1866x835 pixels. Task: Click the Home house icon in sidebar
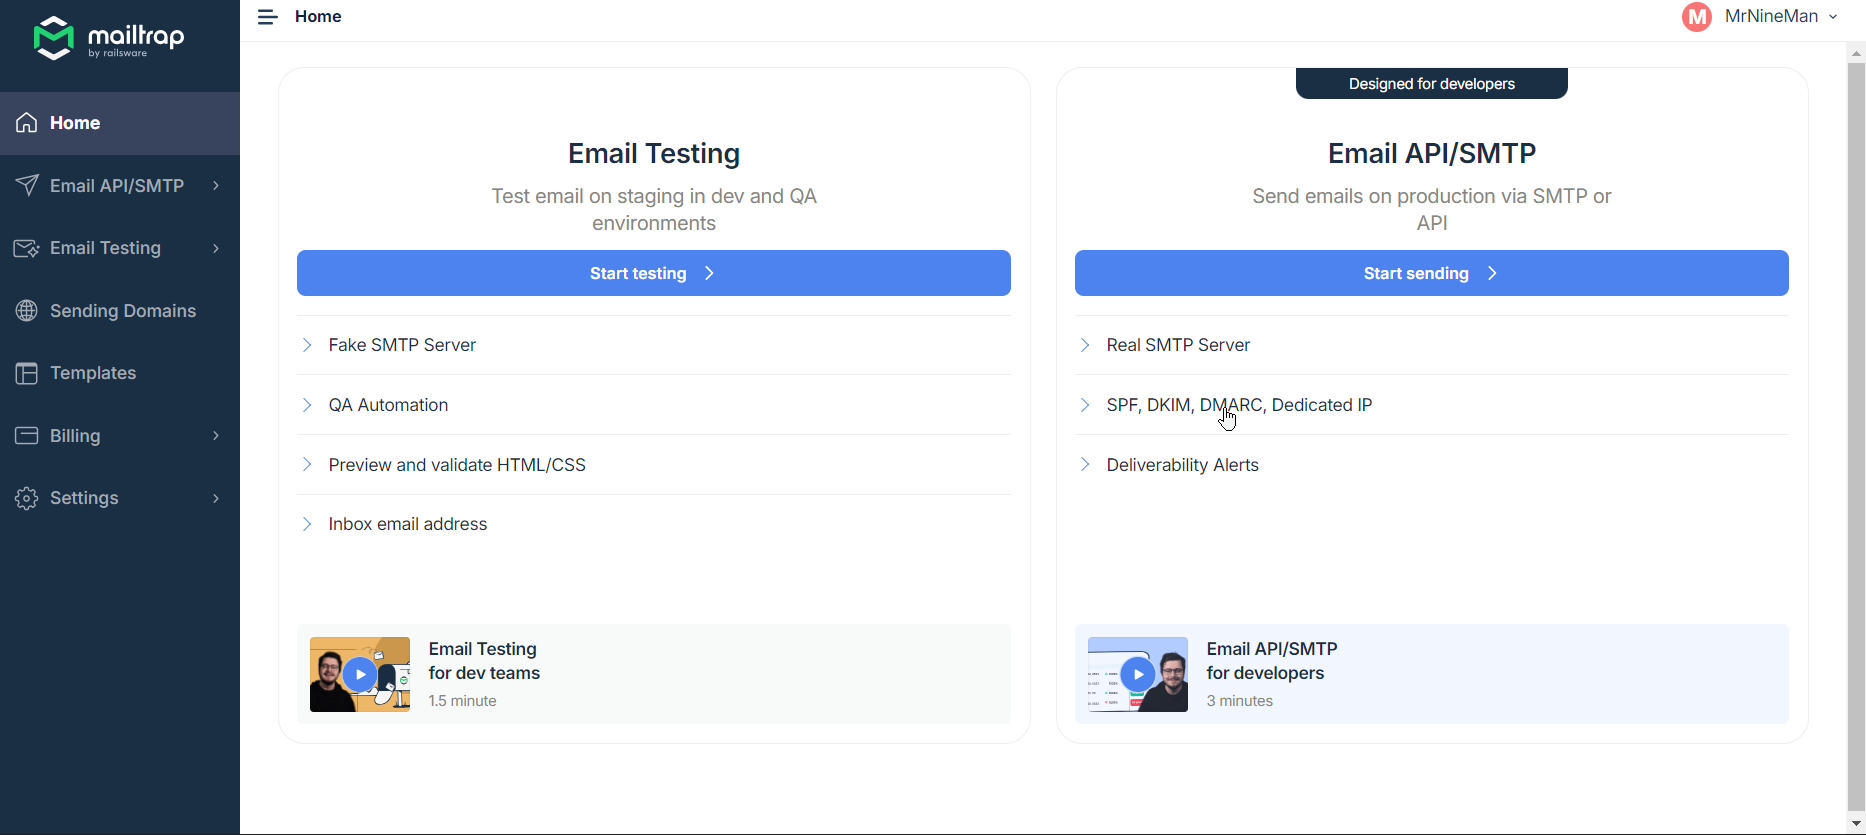point(27,123)
